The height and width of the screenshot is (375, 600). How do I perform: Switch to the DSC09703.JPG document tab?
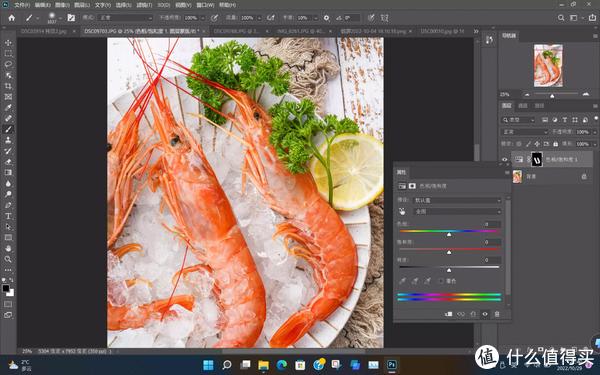[142, 31]
